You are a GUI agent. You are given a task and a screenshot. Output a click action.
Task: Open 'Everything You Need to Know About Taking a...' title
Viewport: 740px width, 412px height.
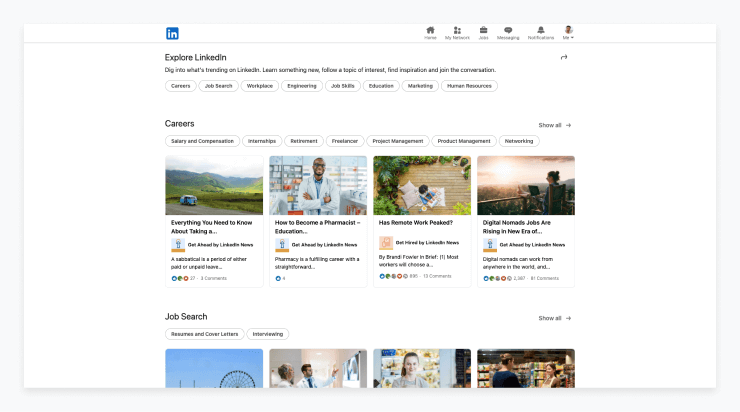(211, 227)
